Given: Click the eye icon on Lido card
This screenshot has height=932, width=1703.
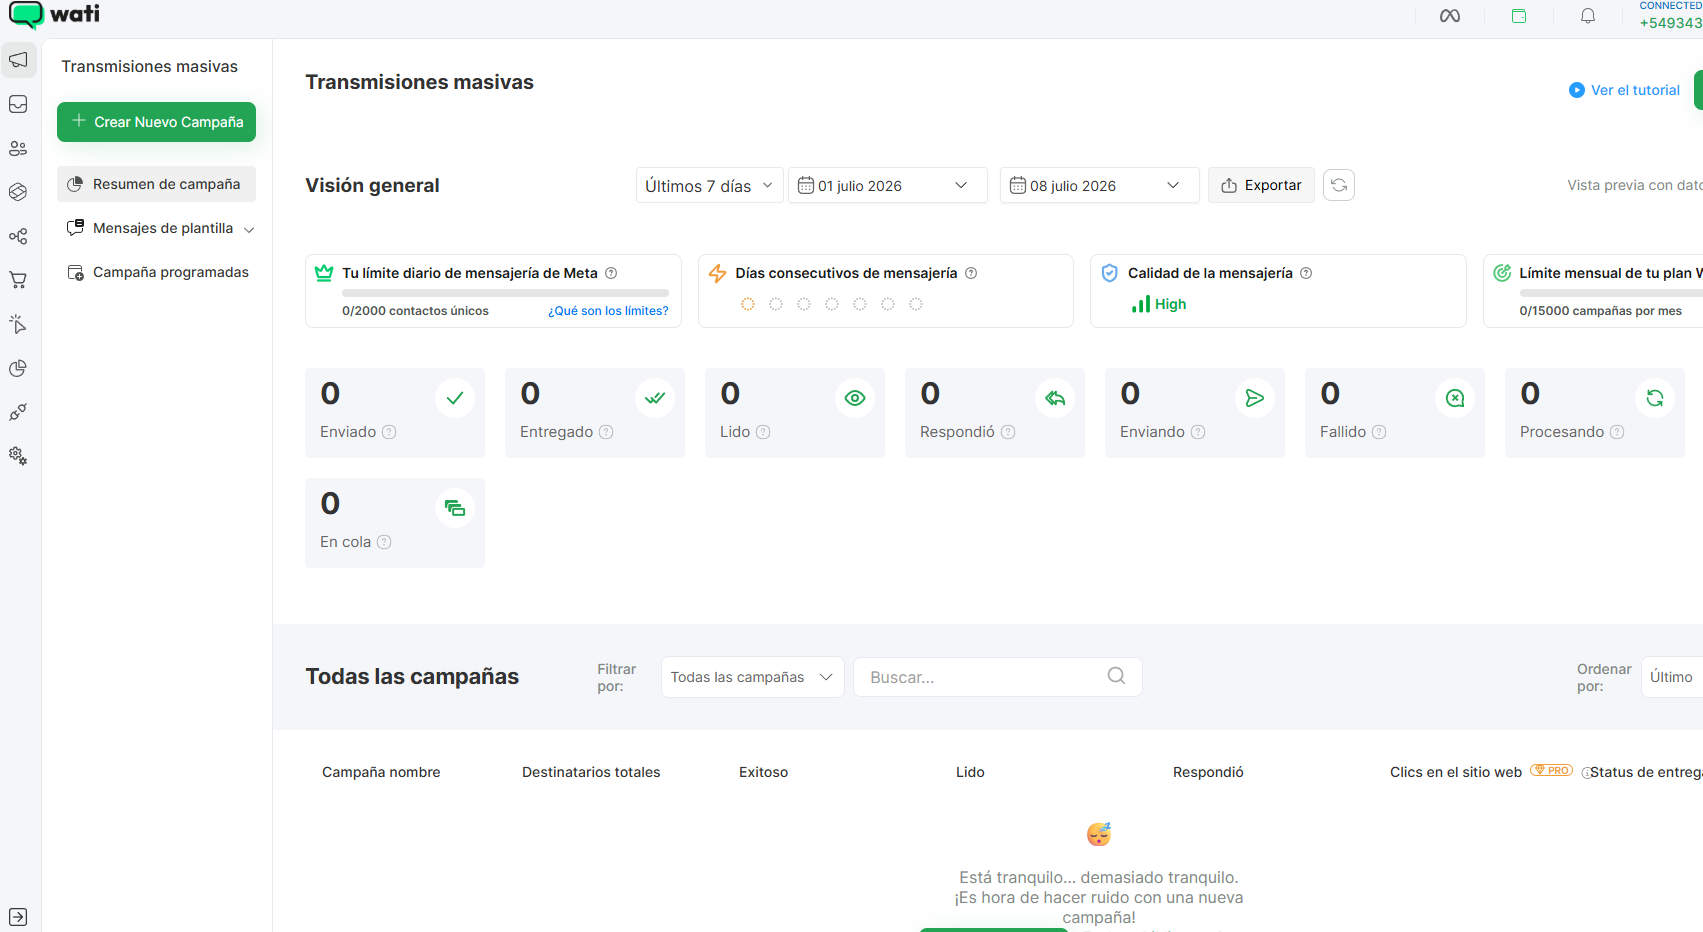Looking at the screenshot, I should [x=855, y=398].
